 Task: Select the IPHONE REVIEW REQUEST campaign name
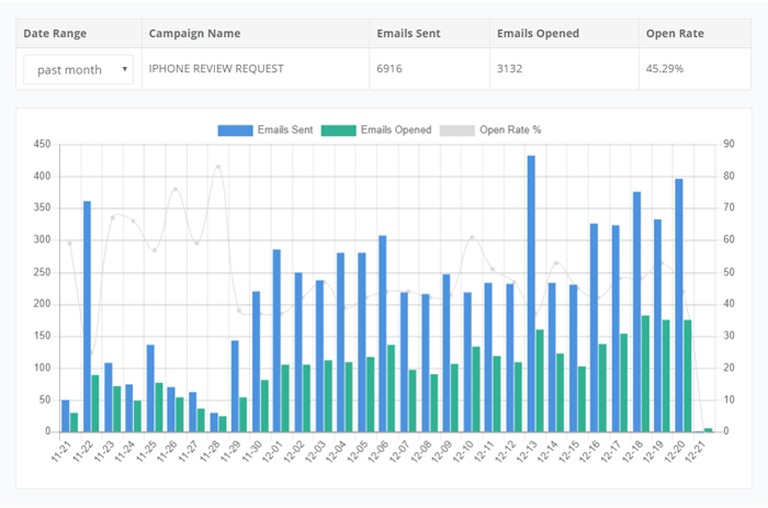click(x=216, y=69)
